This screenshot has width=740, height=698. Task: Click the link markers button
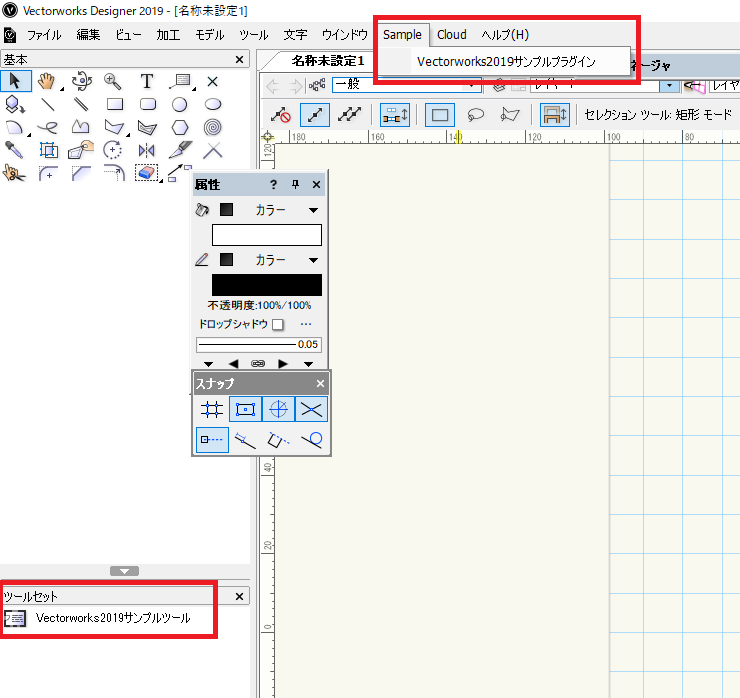[x=258, y=364]
